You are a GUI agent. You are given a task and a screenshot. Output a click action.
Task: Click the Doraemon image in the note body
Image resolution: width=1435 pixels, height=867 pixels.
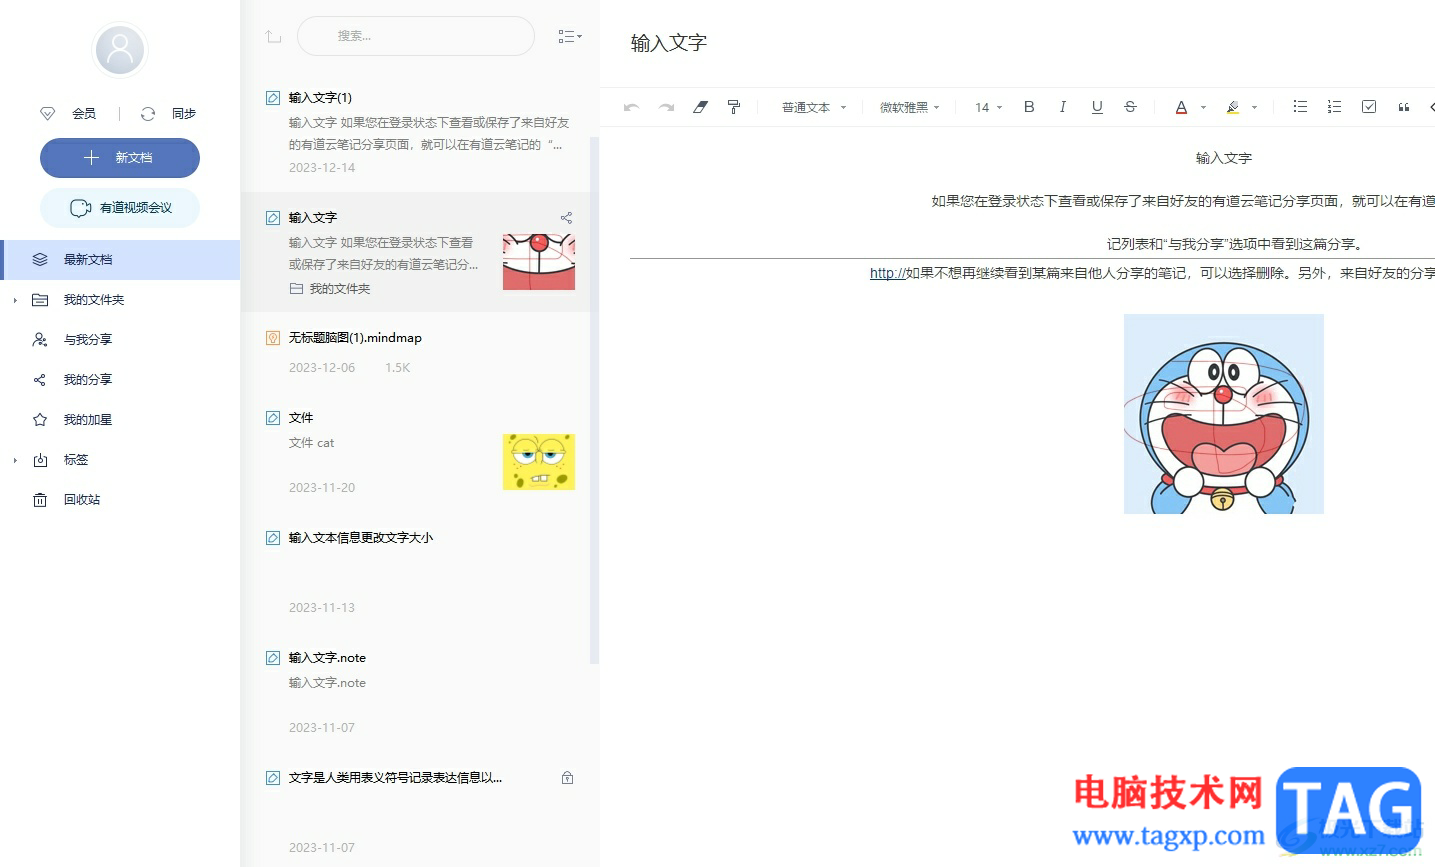1224,414
